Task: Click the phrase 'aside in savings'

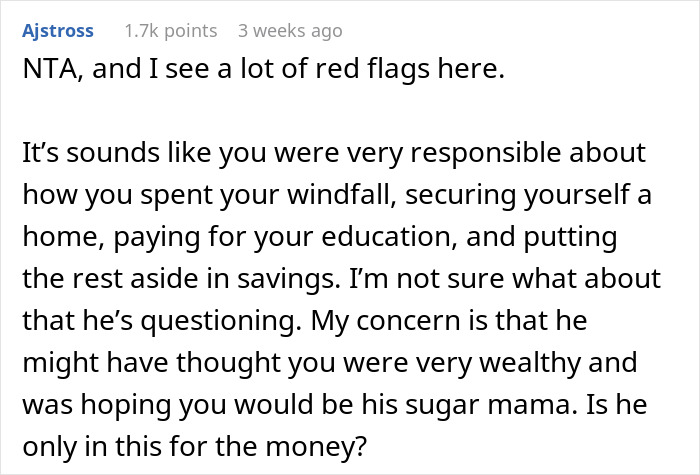Action: (235, 273)
